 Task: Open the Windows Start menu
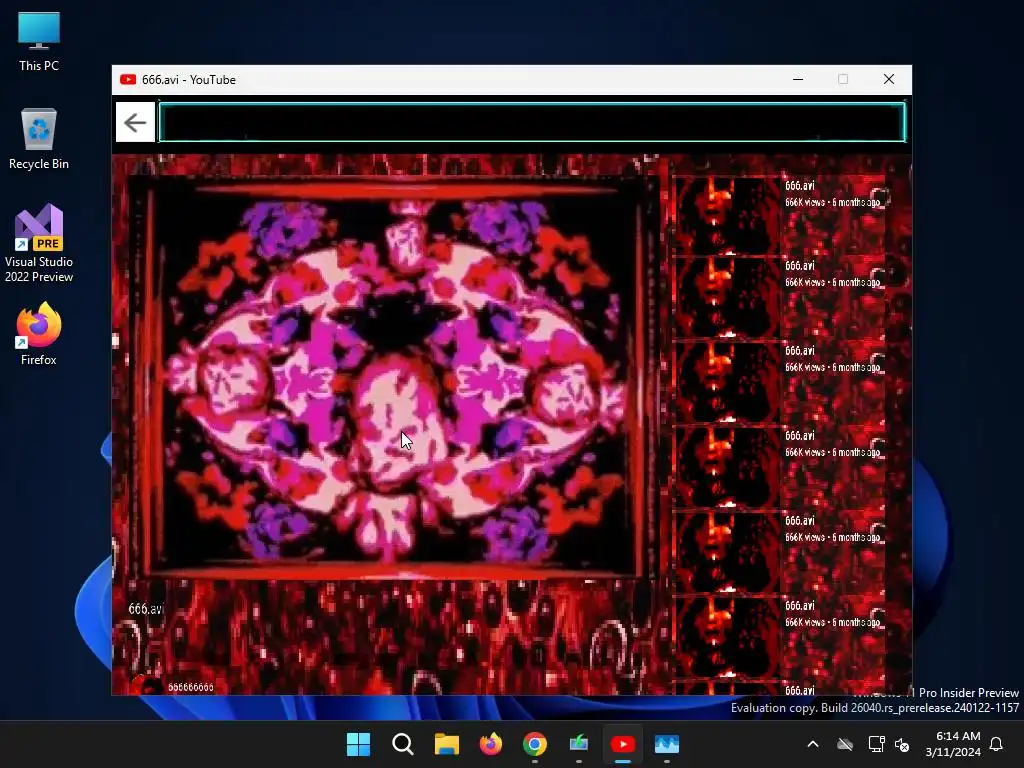click(359, 744)
